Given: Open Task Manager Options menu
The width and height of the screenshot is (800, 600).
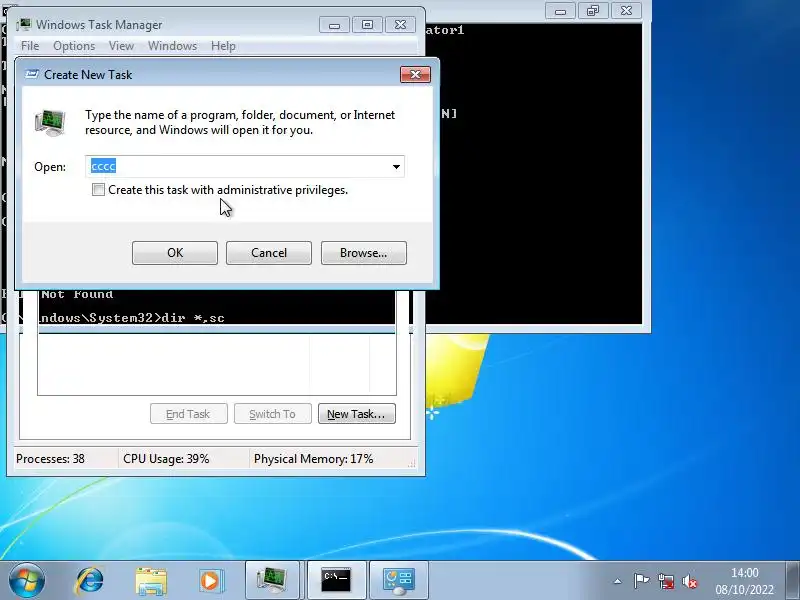Looking at the screenshot, I should tap(74, 46).
